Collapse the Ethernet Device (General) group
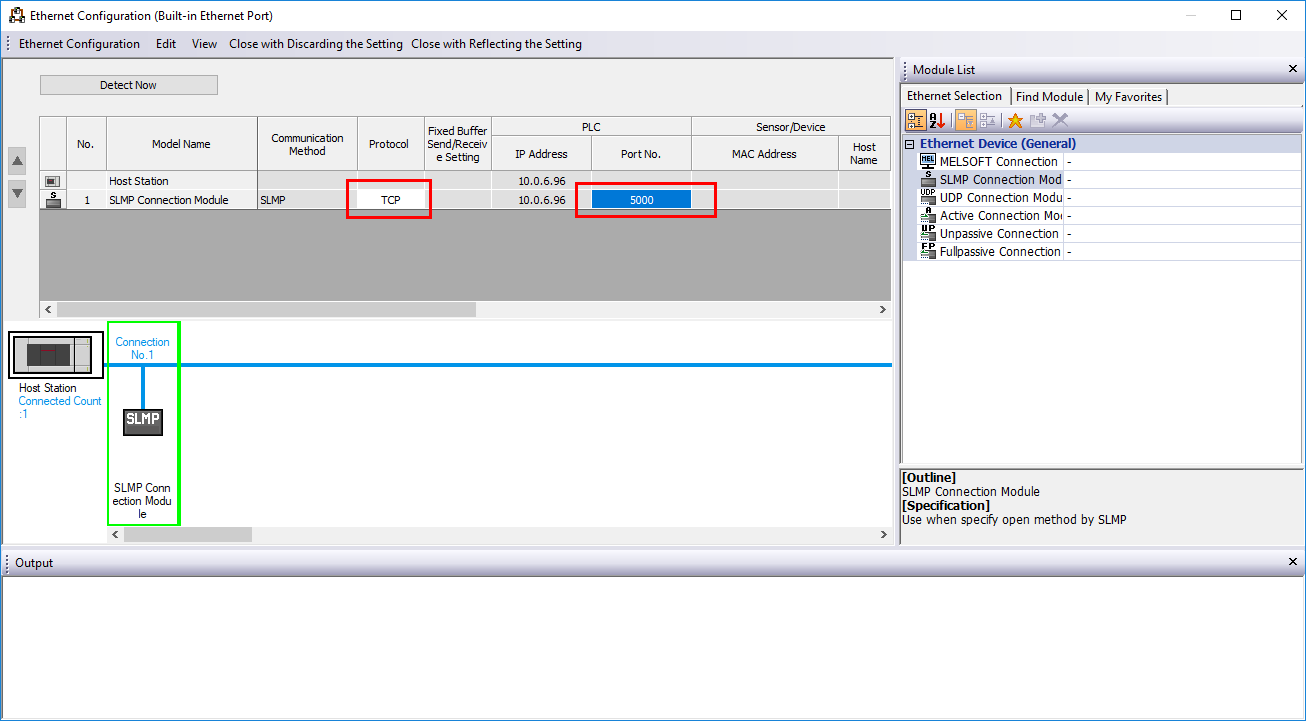The image size is (1306, 721). point(910,144)
